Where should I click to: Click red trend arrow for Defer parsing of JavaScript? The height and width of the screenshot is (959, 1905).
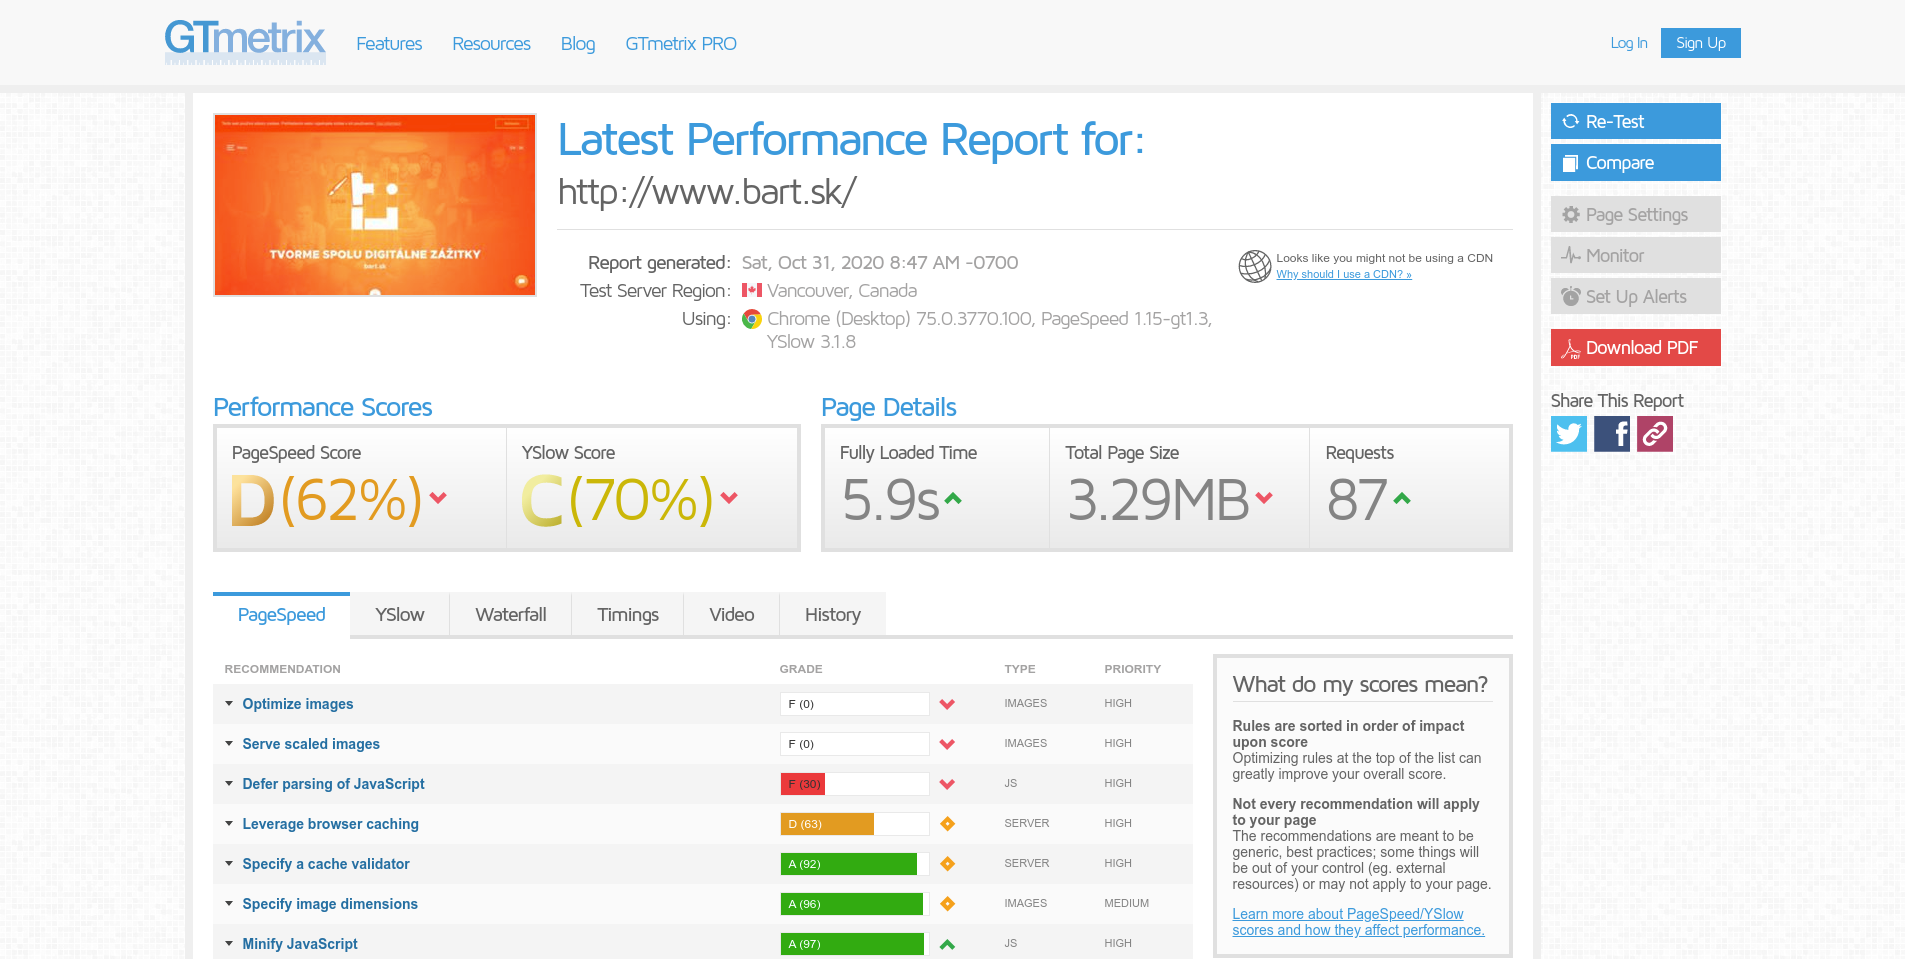[947, 784]
